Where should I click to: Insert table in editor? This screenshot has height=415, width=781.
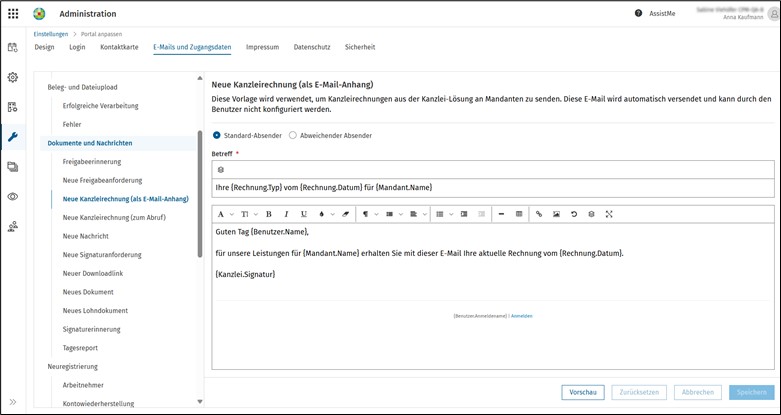pos(519,214)
